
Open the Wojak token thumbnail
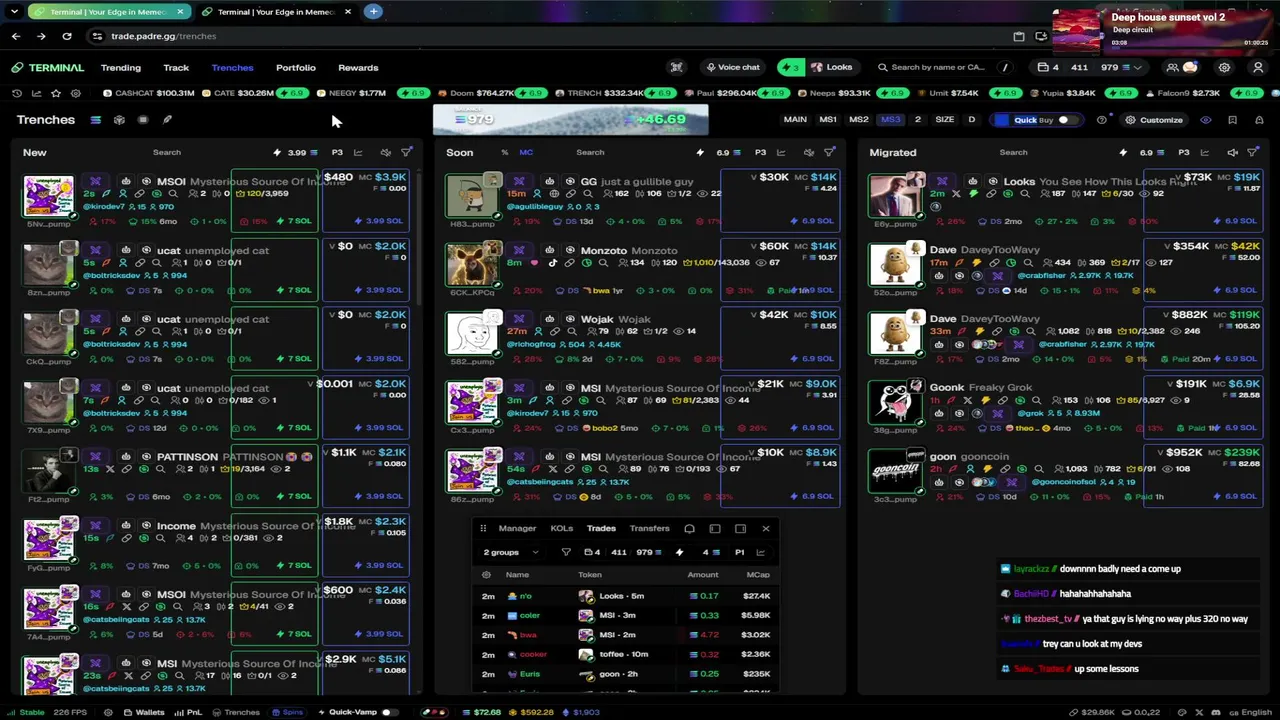point(471,333)
